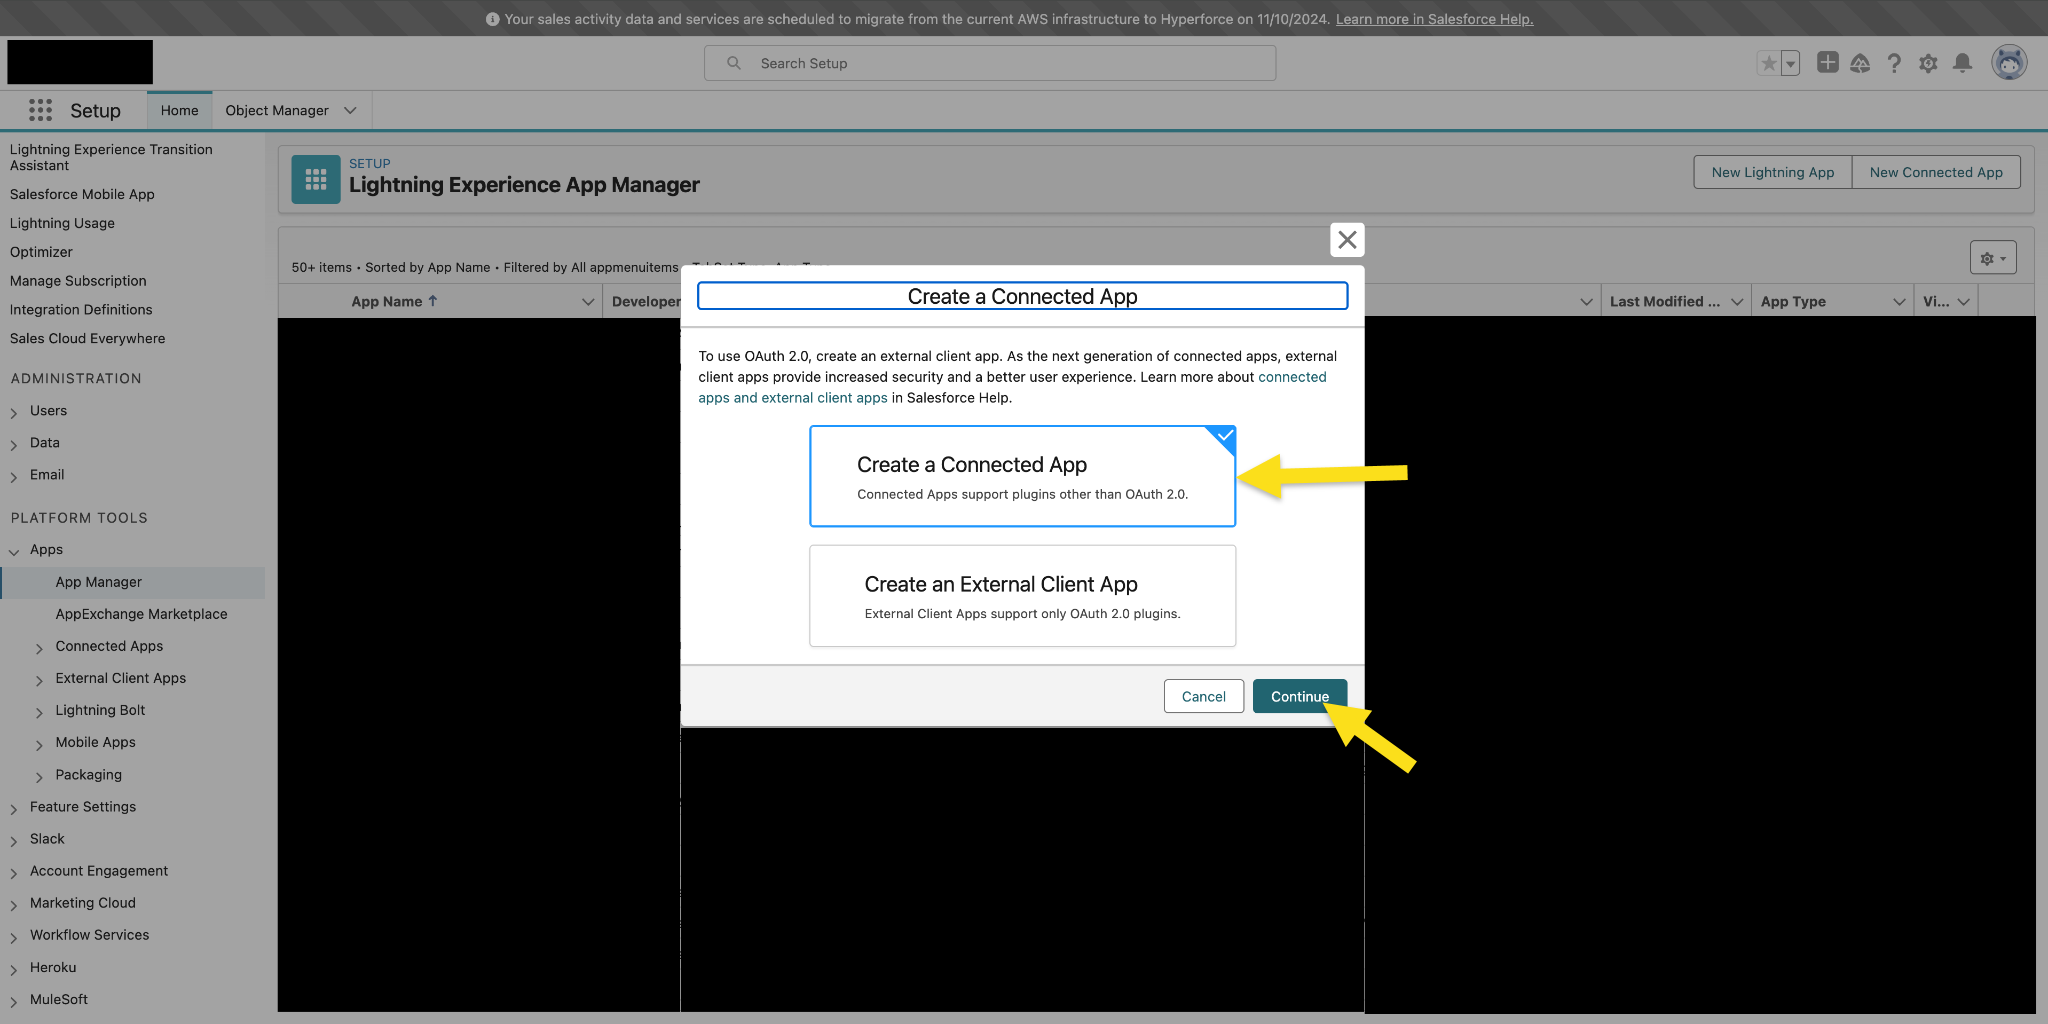2048x1024 pixels.
Task: Click the Continue button
Action: tap(1300, 696)
